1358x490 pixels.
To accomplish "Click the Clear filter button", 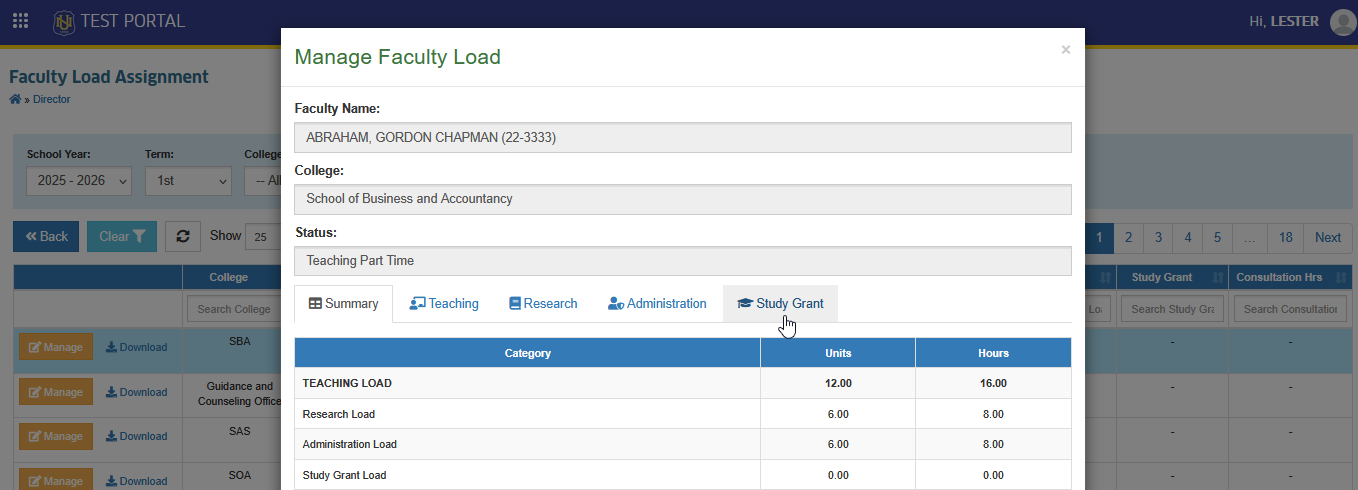I will tap(122, 237).
